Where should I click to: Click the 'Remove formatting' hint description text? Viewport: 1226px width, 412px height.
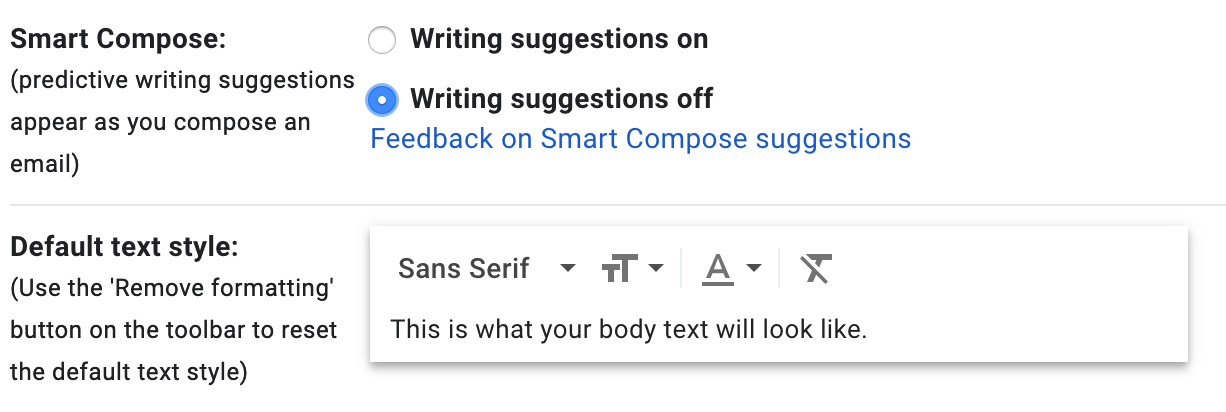click(x=172, y=330)
